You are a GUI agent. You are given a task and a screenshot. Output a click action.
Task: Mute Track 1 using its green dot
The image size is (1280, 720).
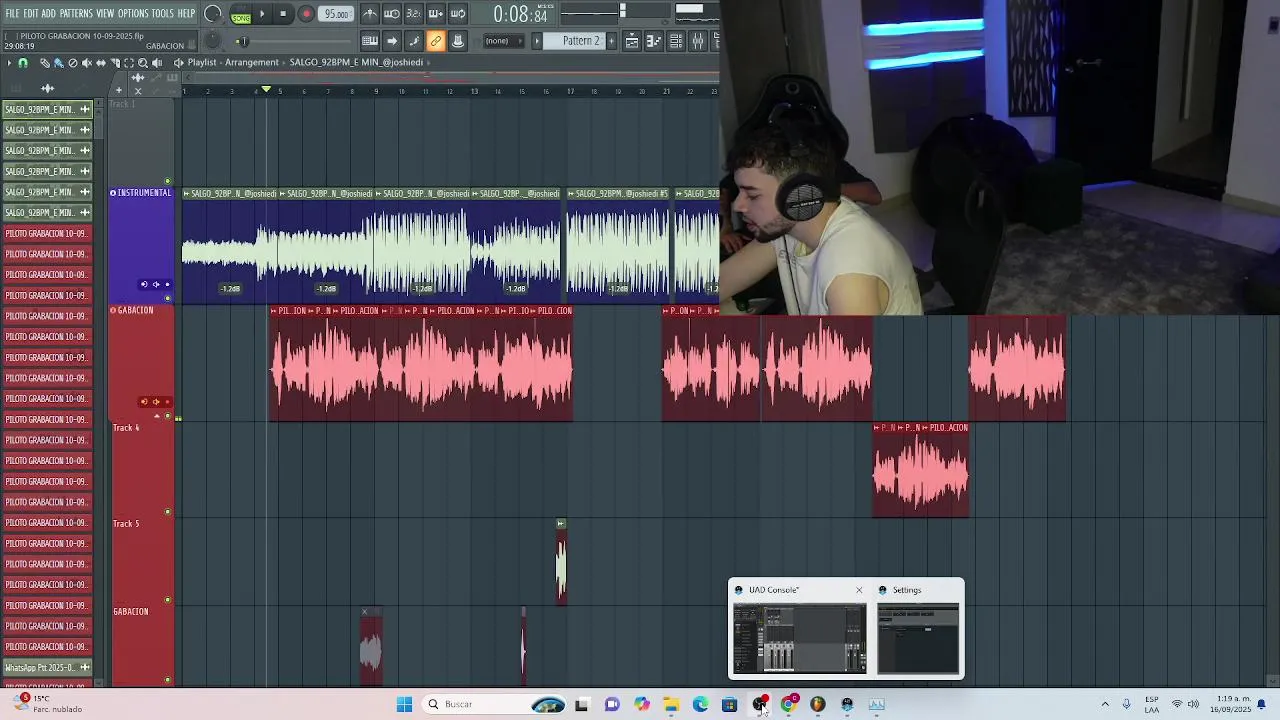pos(168,181)
